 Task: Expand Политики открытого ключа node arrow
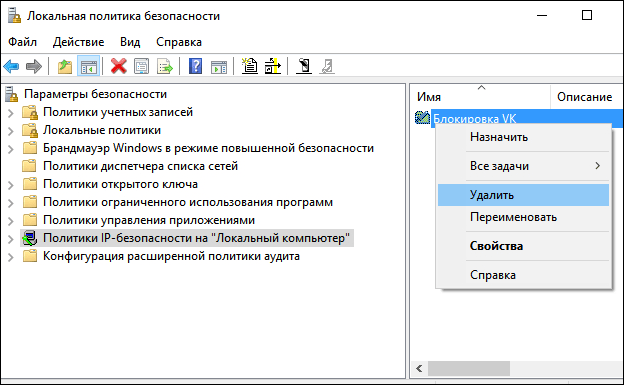(11, 185)
